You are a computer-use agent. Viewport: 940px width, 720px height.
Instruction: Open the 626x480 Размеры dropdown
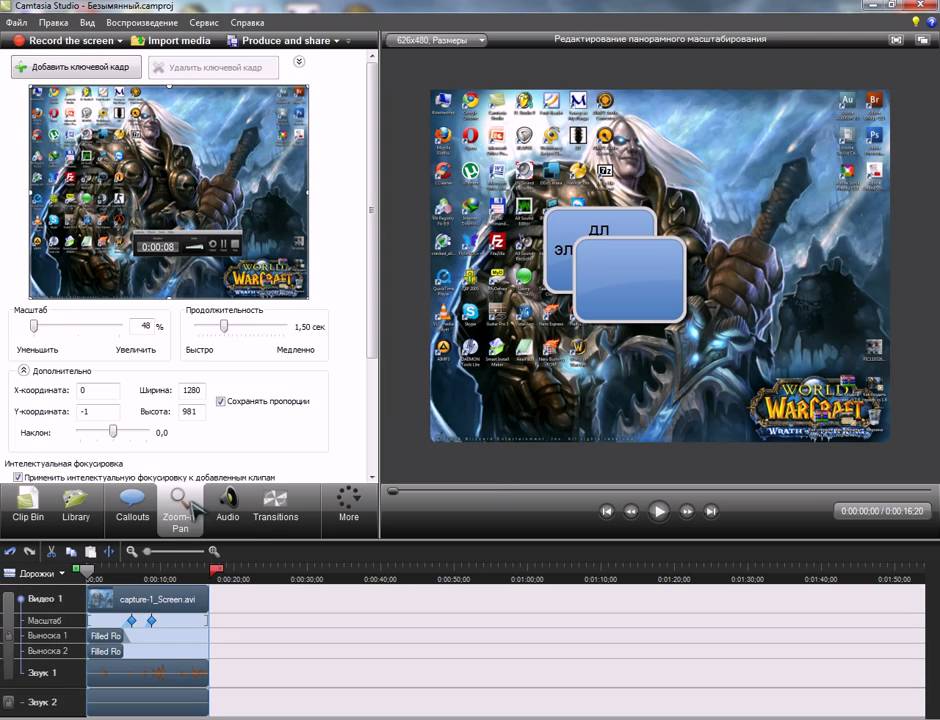point(436,40)
